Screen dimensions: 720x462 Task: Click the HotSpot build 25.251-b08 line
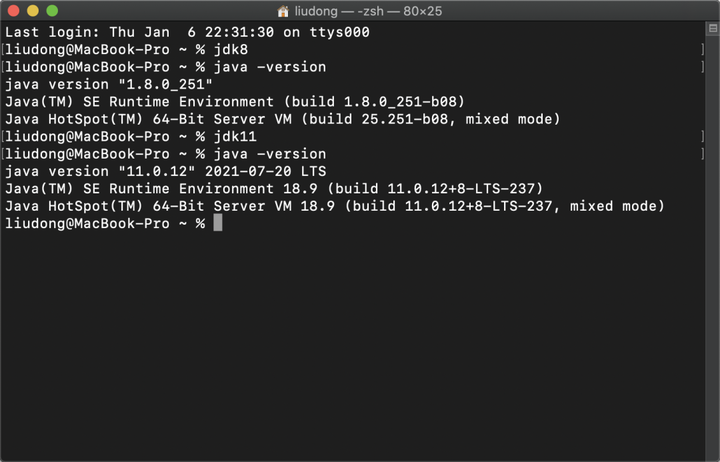[283, 119]
